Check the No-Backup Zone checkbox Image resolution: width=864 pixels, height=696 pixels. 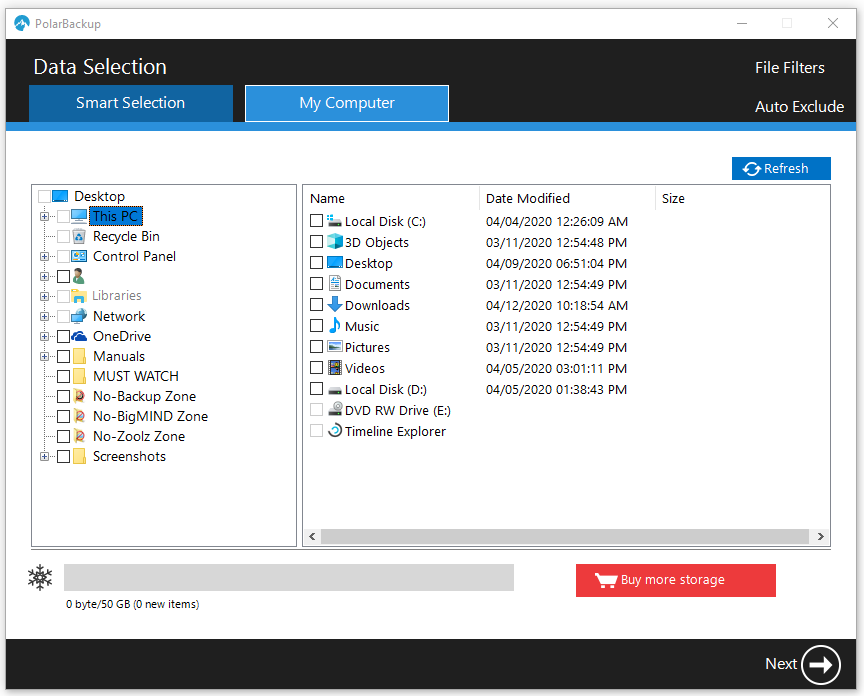(63, 396)
